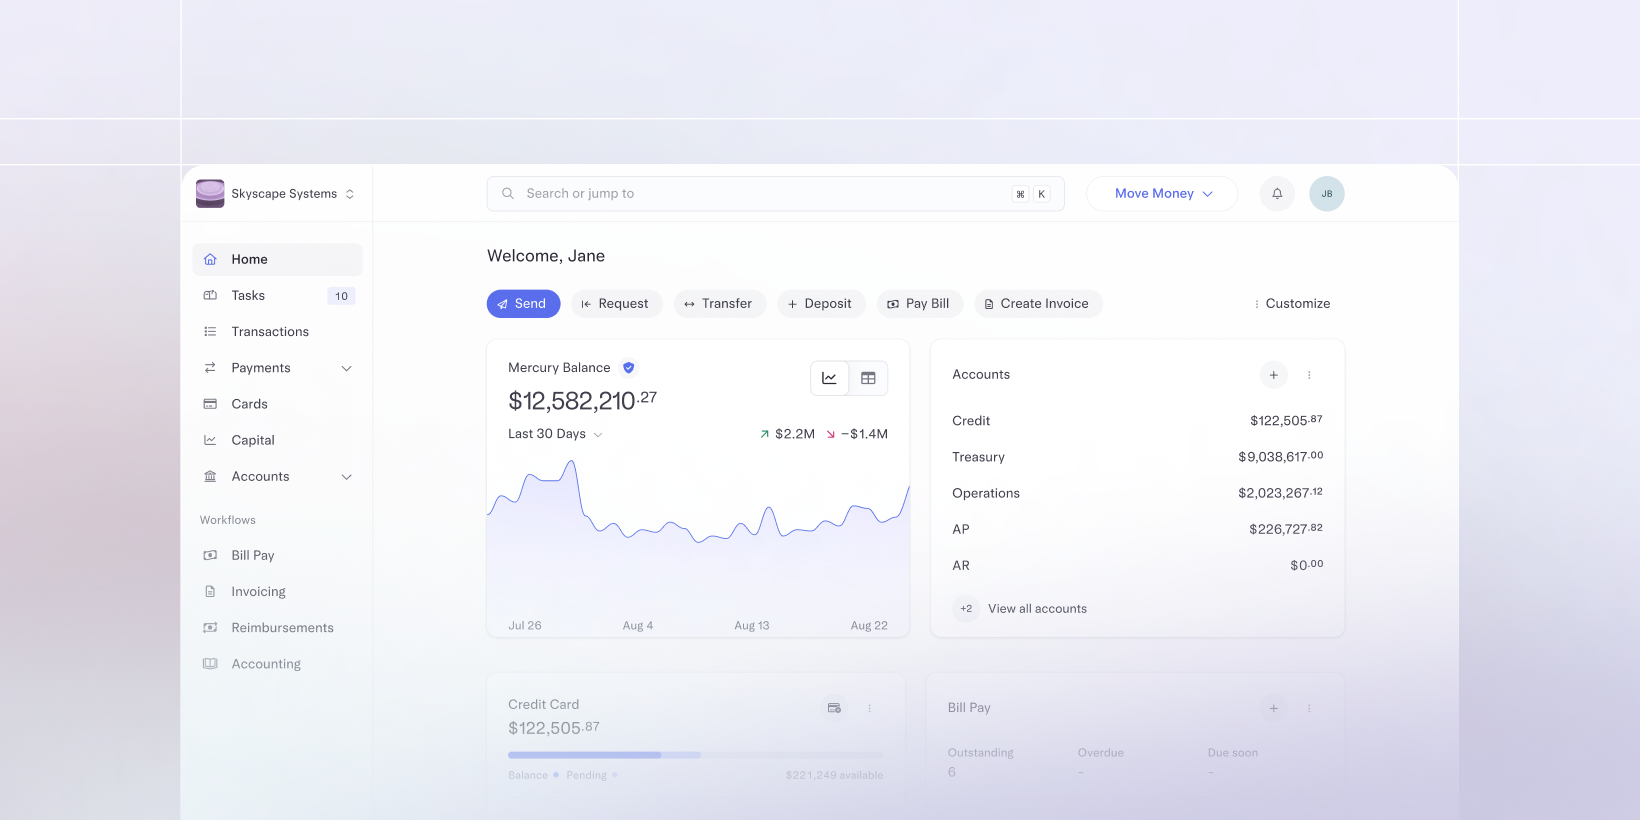1640x820 pixels.
Task: Click the search magnifier icon
Action: coord(508,194)
